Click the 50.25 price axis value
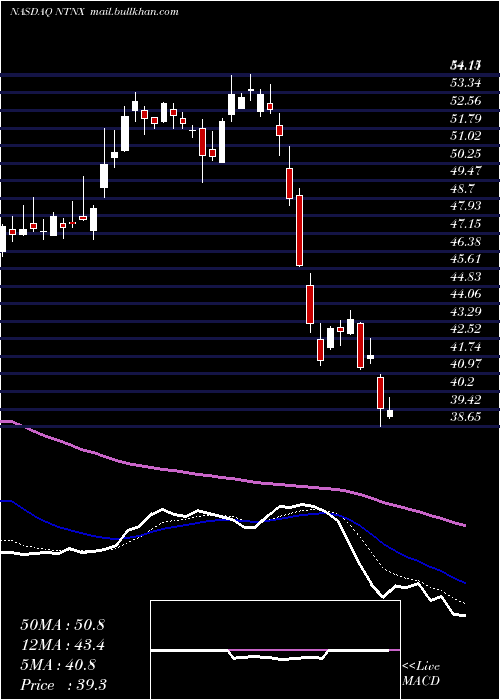 465,154
